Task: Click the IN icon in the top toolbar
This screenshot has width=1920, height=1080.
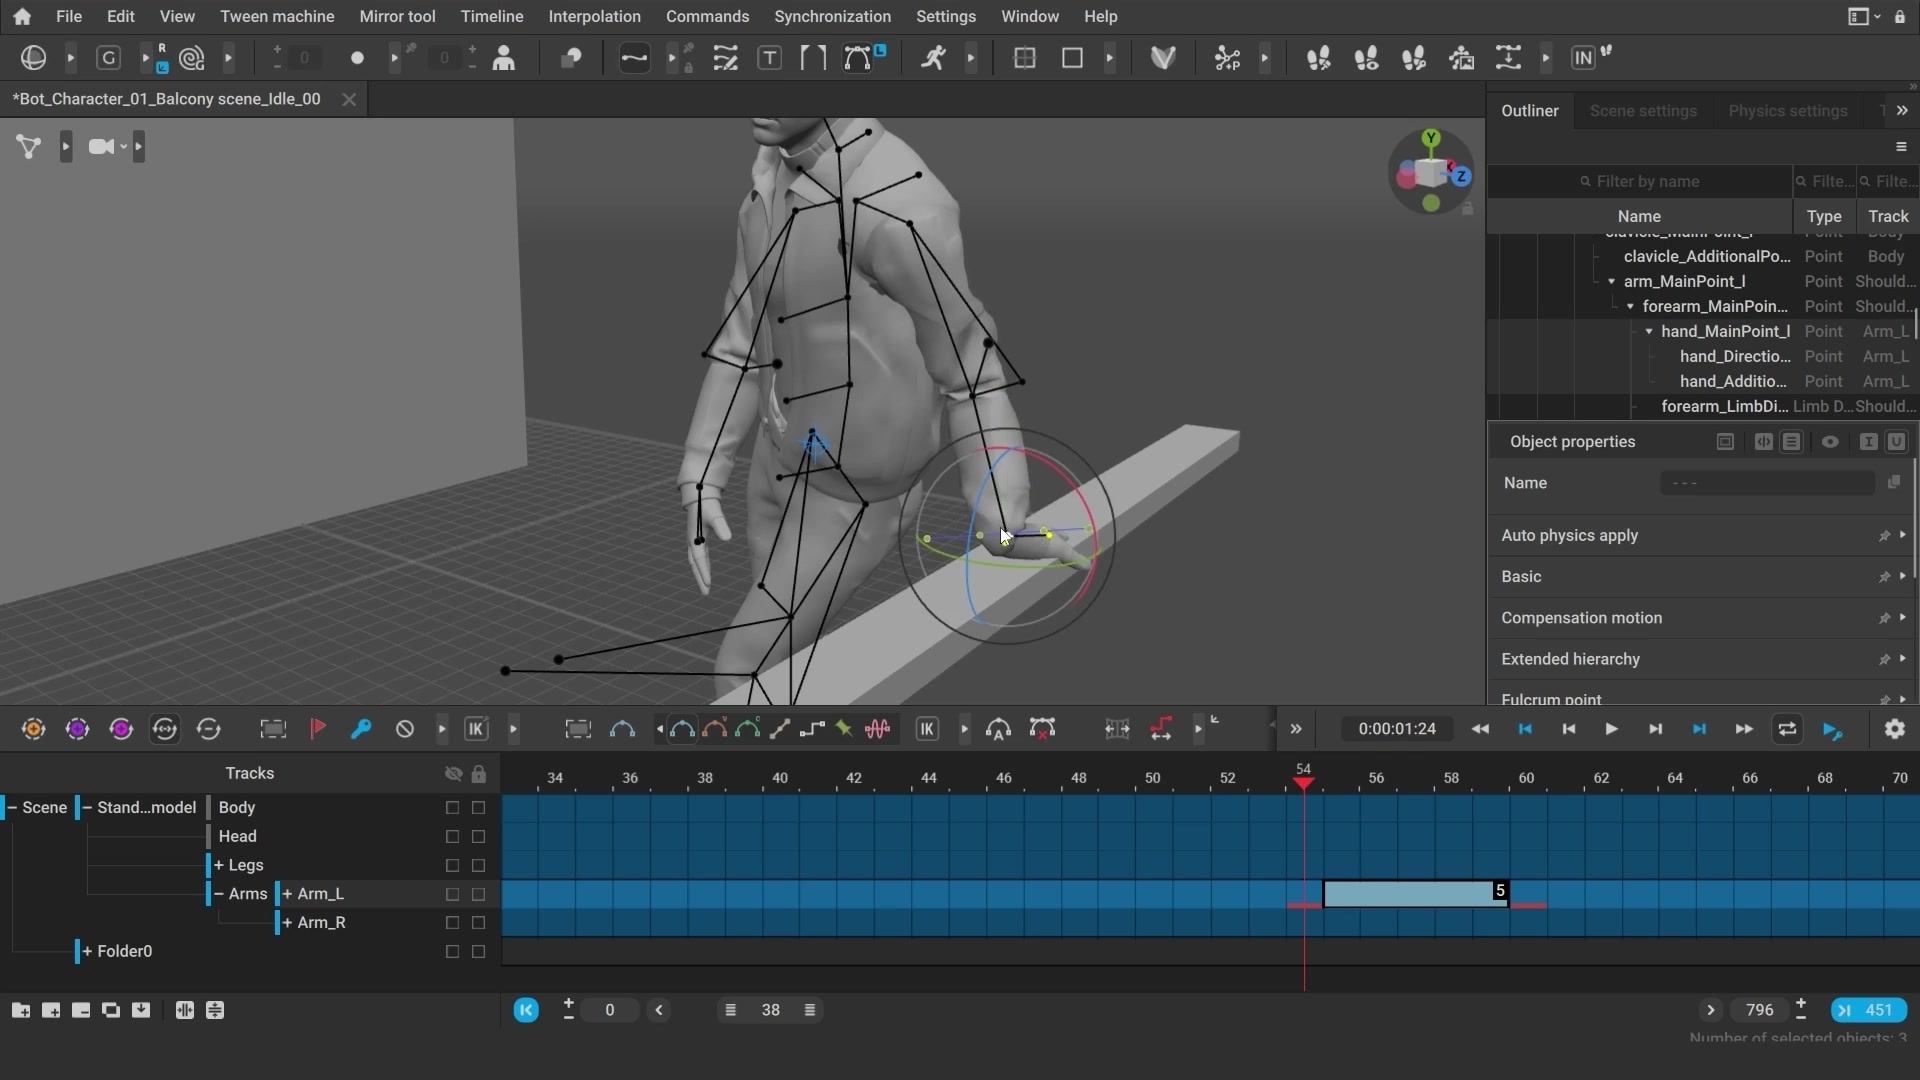Action: point(1583,58)
